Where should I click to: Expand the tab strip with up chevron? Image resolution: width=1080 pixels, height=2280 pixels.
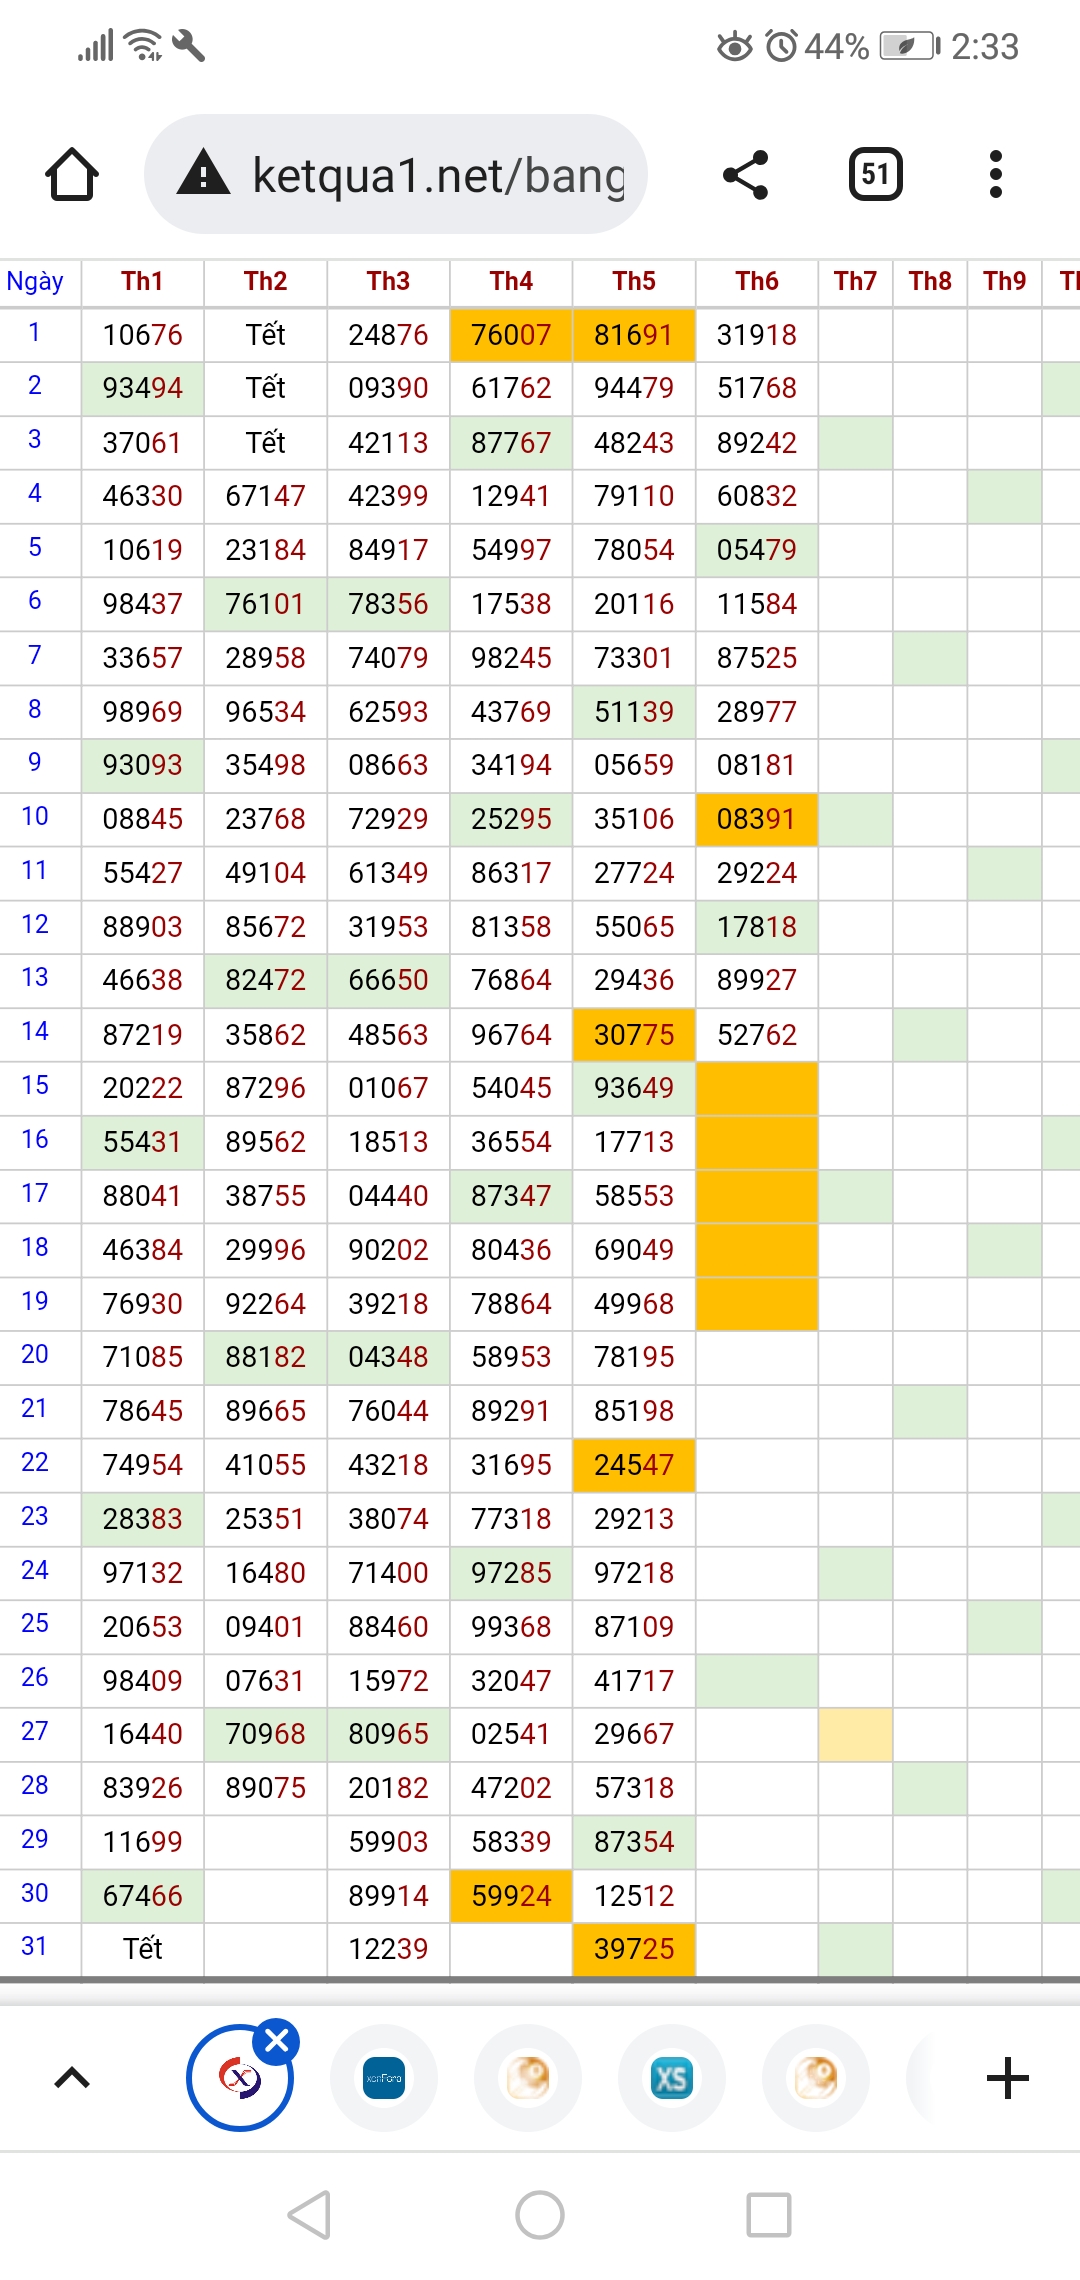click(x=72, y=2078)
